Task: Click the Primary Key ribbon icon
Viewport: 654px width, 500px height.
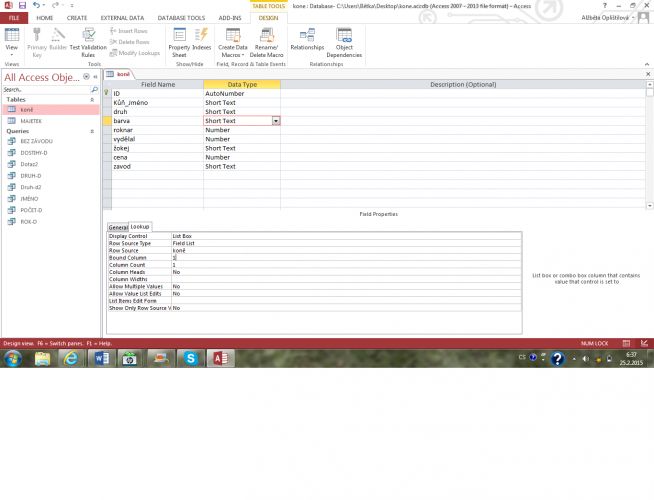Action: coord(37,43)
